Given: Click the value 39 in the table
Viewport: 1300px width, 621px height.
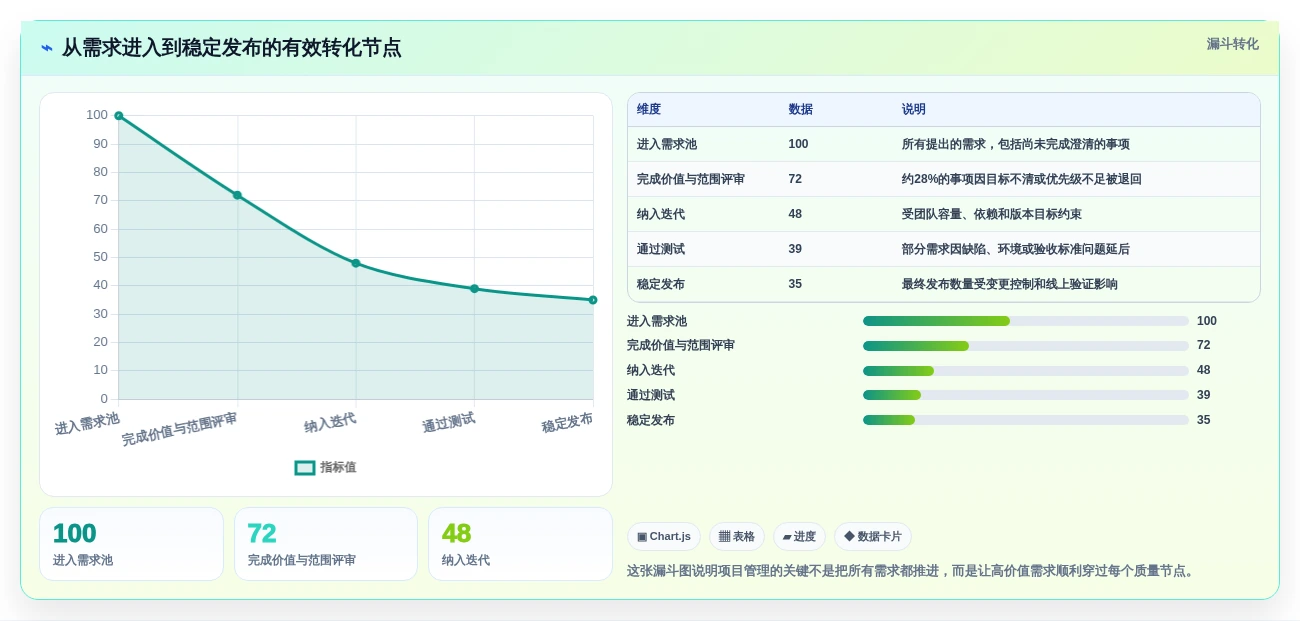Looking at the screenshot, I should (x=795, y=249).
